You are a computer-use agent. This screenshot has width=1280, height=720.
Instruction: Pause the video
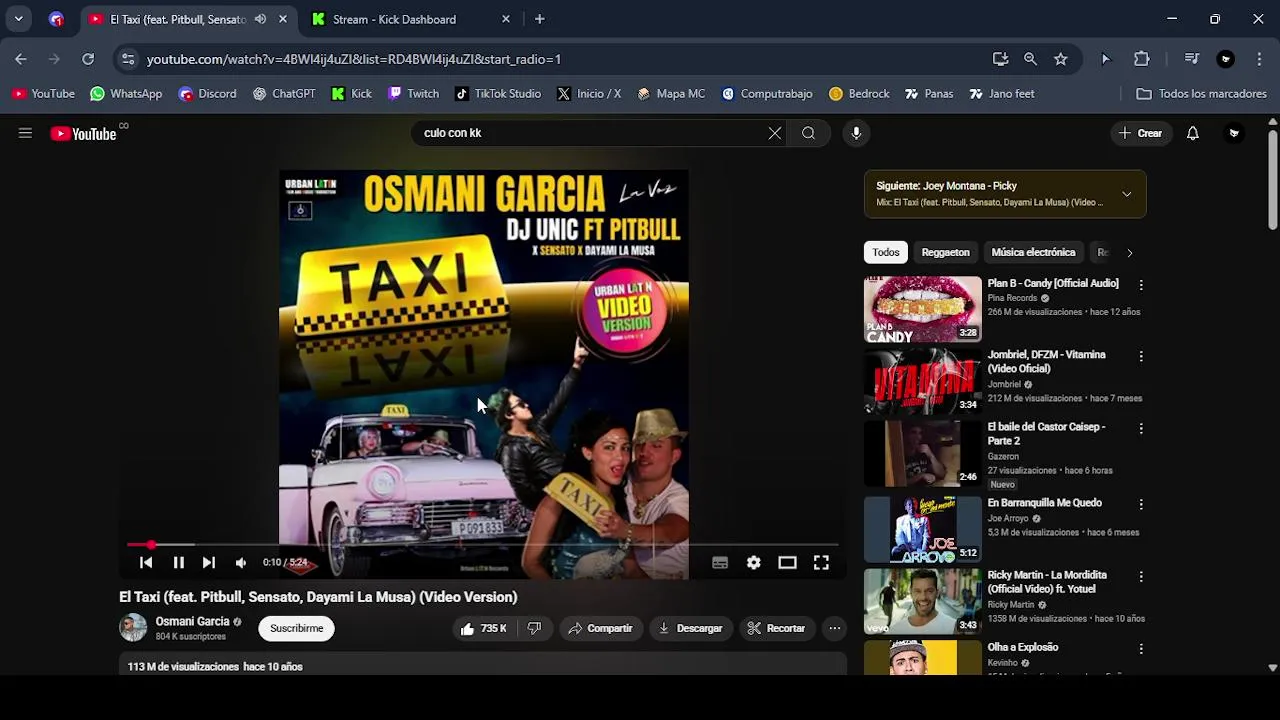(178, 563)
